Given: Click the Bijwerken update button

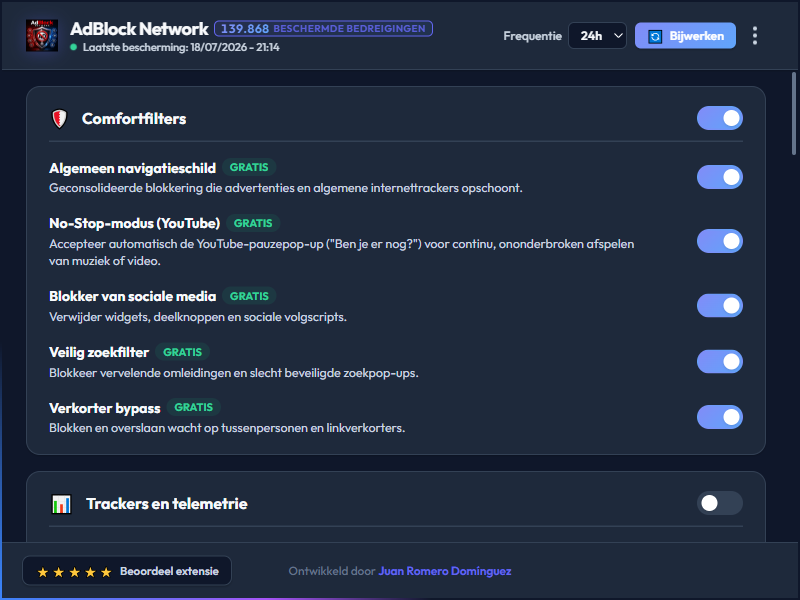Looking at the screenshot, I should pos(685,36).
